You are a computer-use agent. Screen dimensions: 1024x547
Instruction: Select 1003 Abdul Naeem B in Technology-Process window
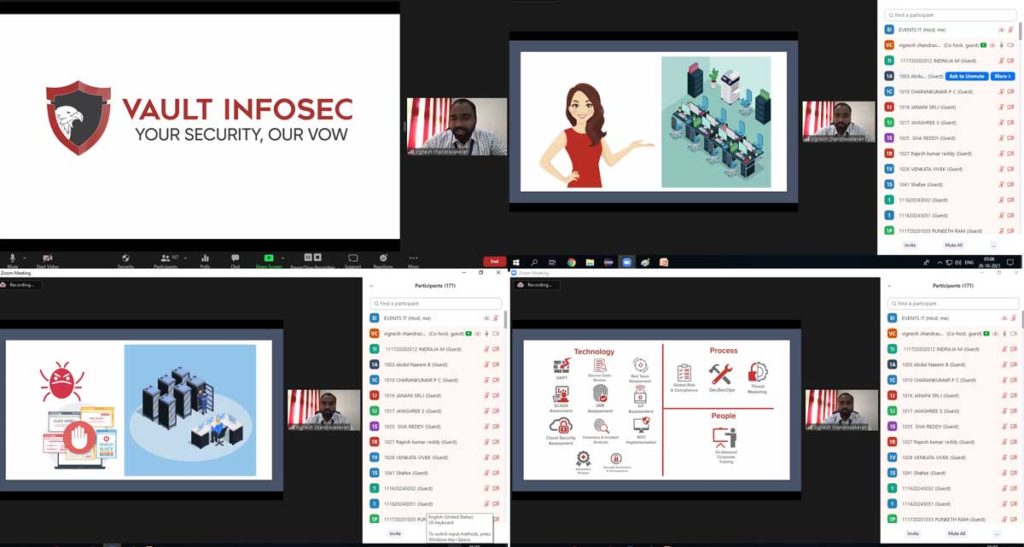point(952,364)
